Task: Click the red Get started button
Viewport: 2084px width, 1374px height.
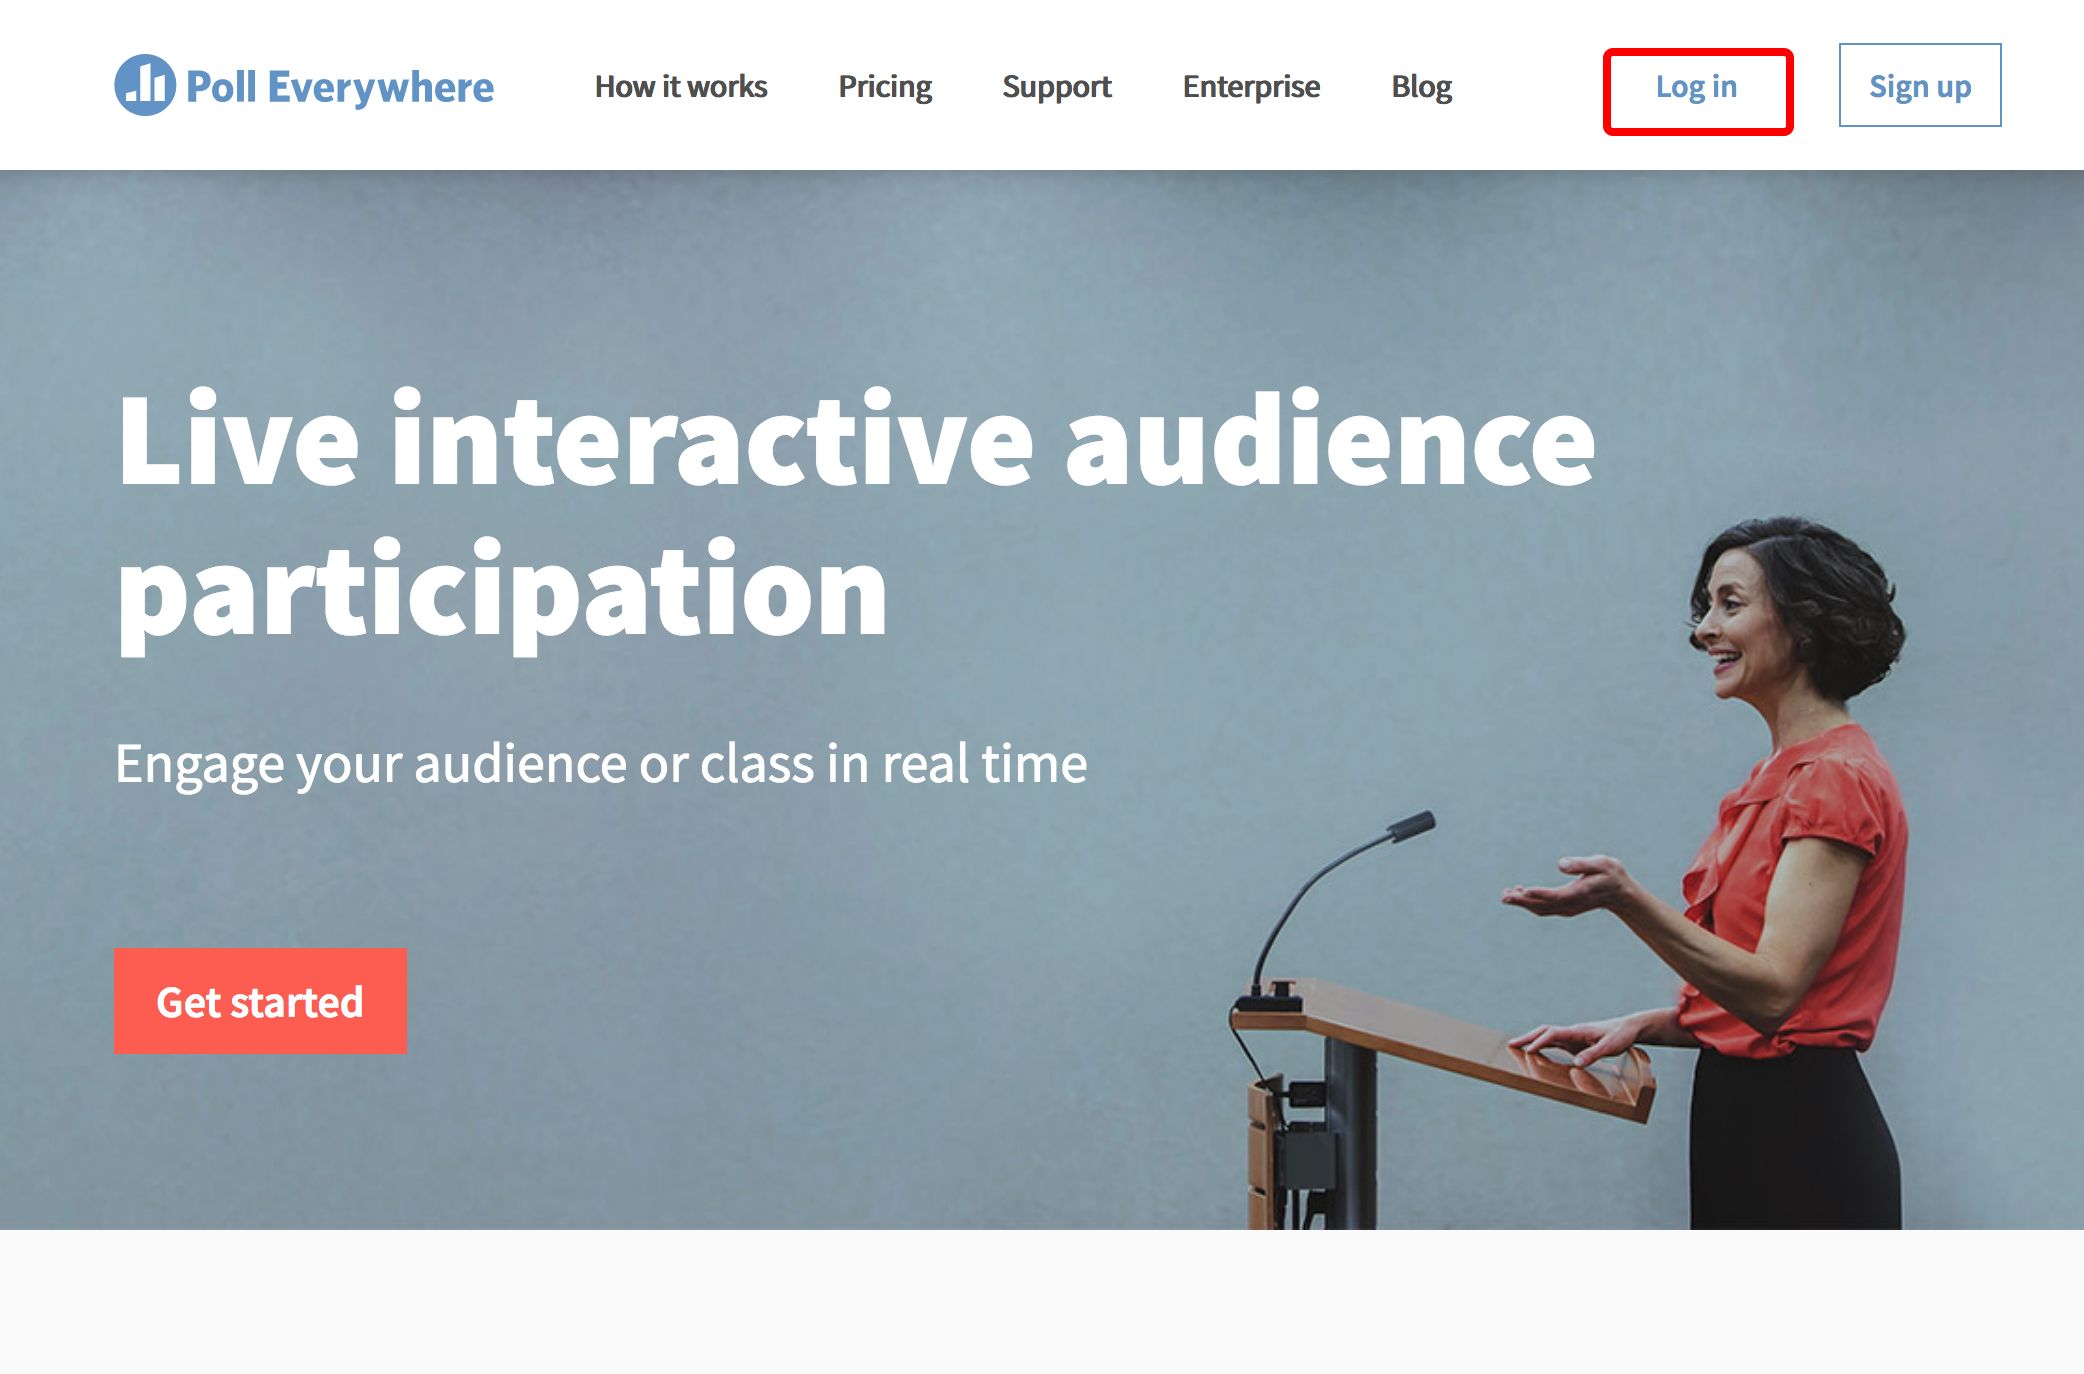Action: tap(260, 1001)
